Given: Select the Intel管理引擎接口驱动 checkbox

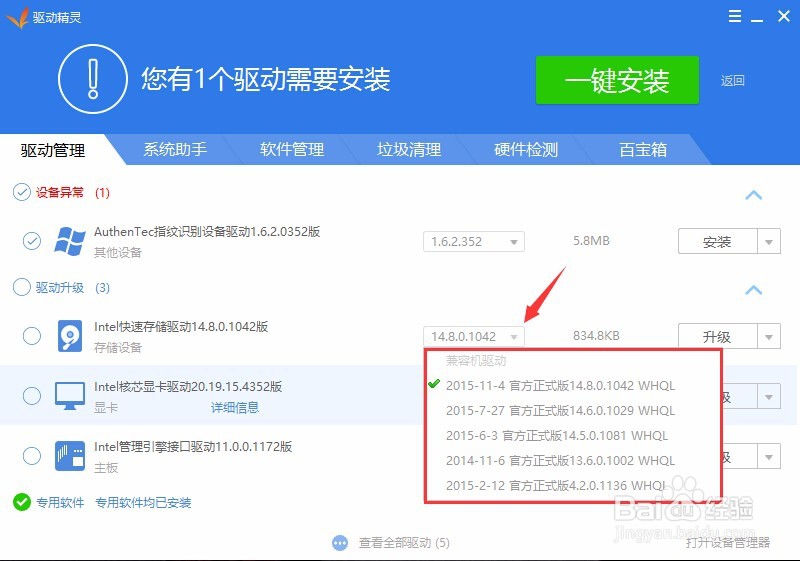Looking at the screenshot, I should pyautogui.click(x=32, y=455).
